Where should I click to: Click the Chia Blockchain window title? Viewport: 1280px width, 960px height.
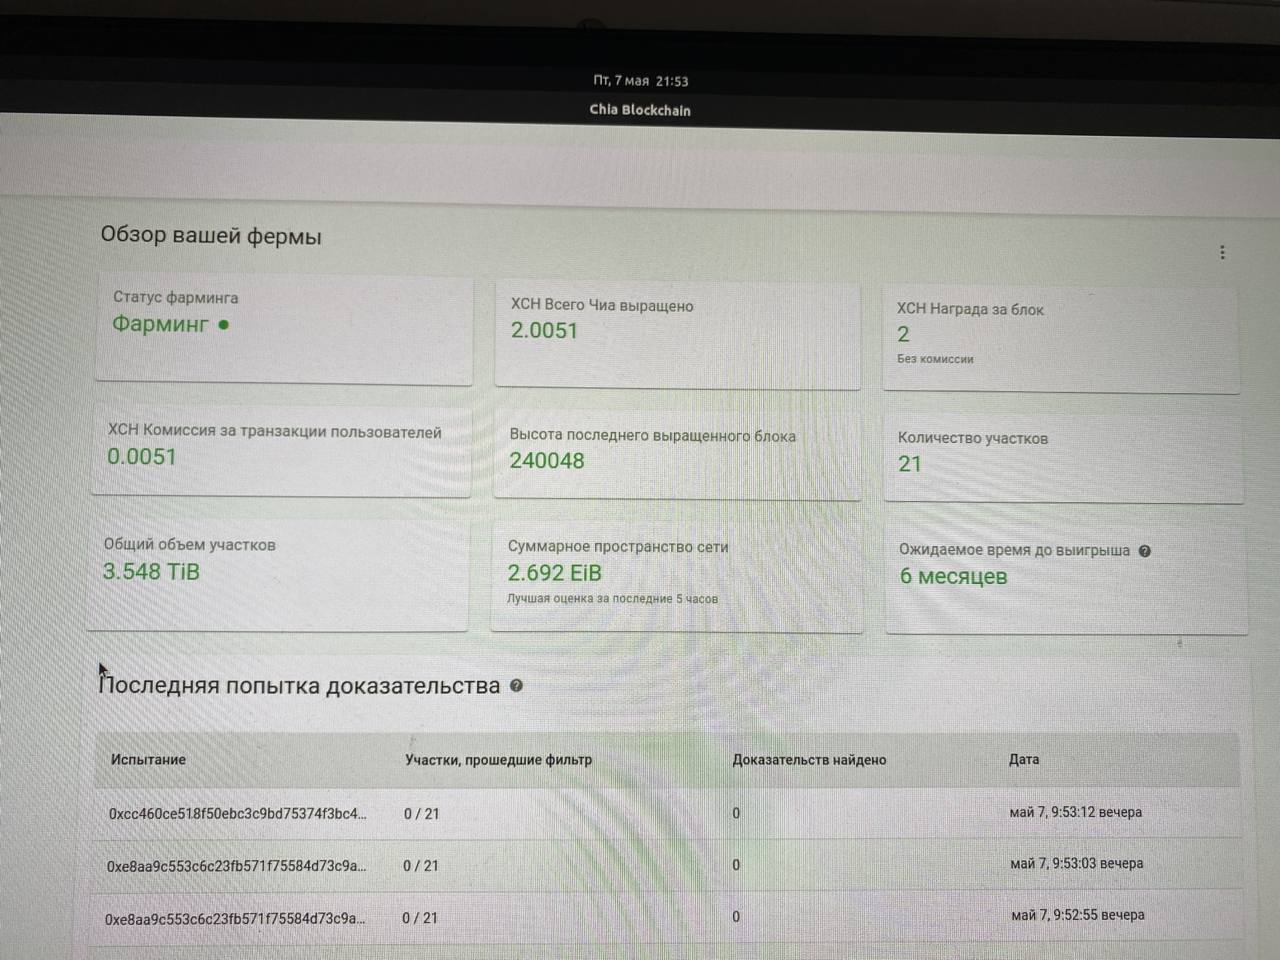point(640,110)
